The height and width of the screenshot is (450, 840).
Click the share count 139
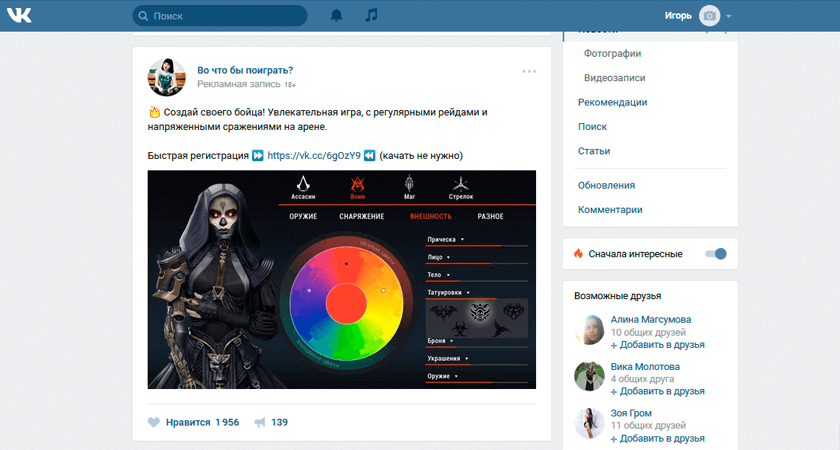coord(279,422)
